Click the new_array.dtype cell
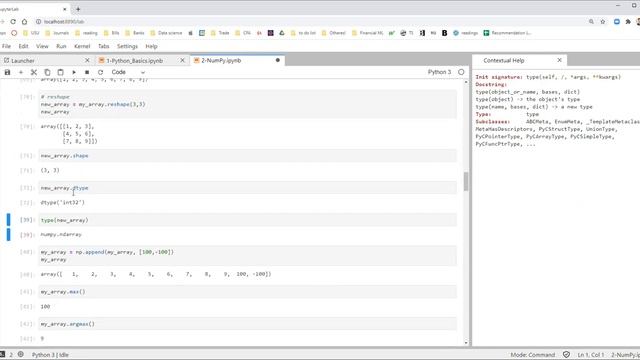The height and width of the screenshot is (360, 640). pos(247,188)
